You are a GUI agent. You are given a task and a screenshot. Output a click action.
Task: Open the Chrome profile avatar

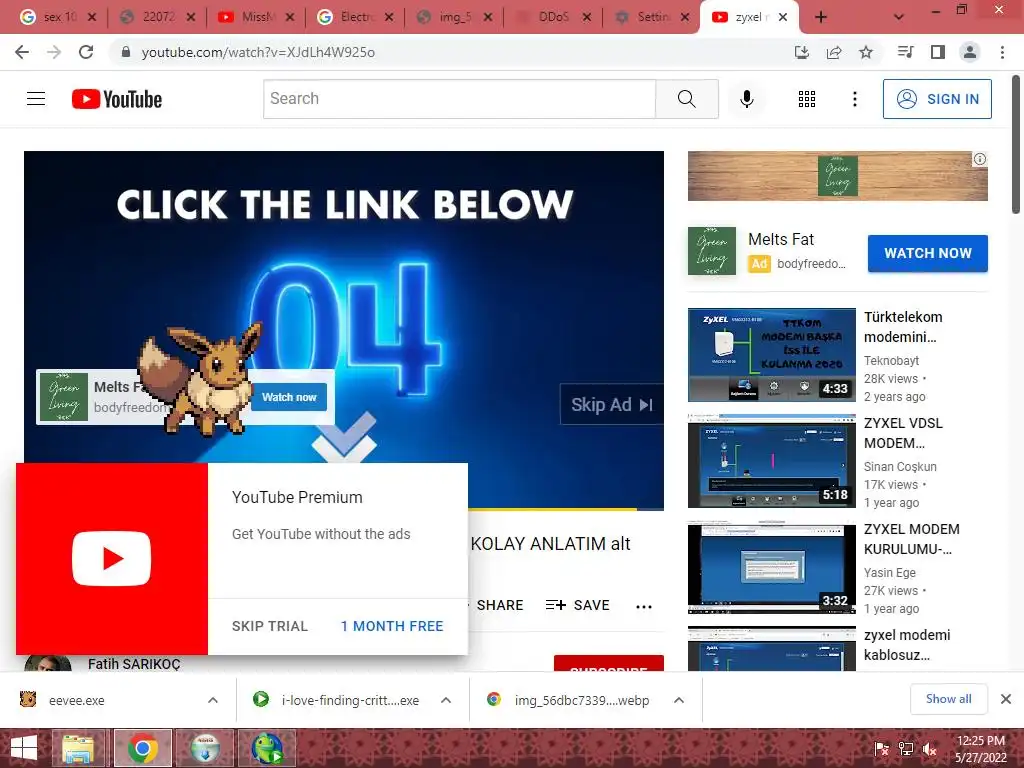pos(970,52)
